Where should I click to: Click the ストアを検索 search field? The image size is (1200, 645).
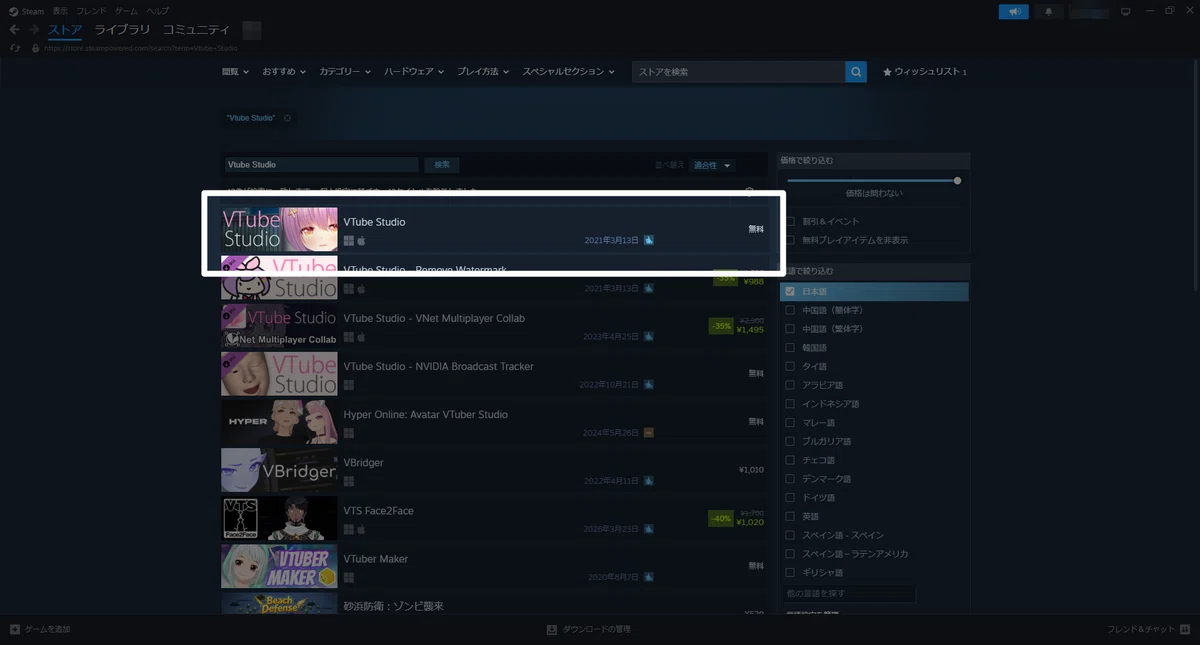point(738,72)
